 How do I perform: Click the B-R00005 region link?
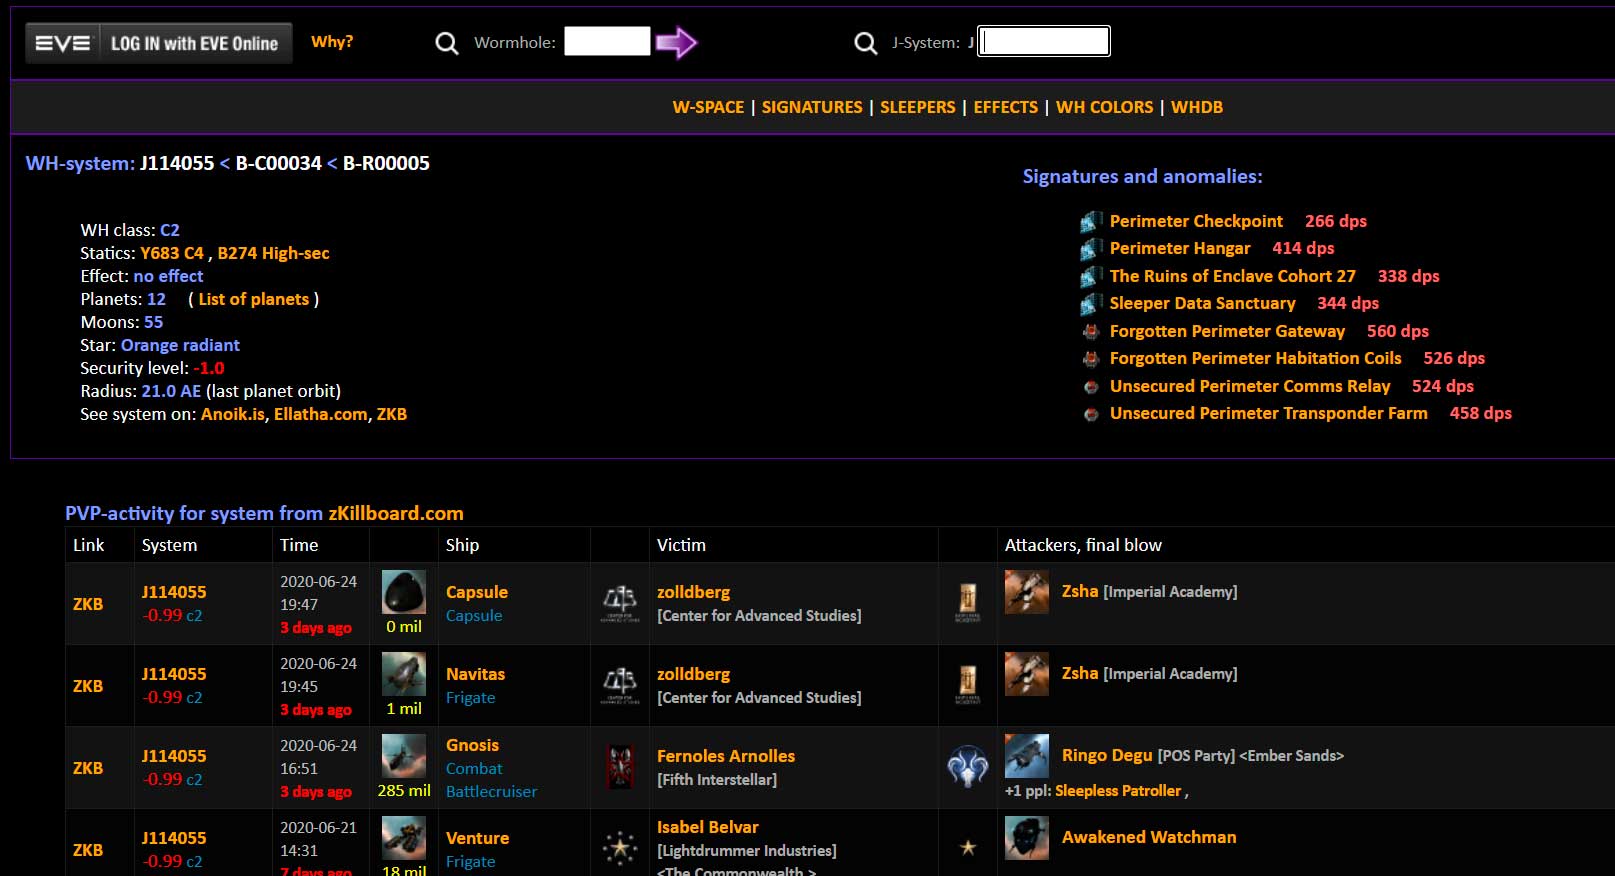(386, 163)
